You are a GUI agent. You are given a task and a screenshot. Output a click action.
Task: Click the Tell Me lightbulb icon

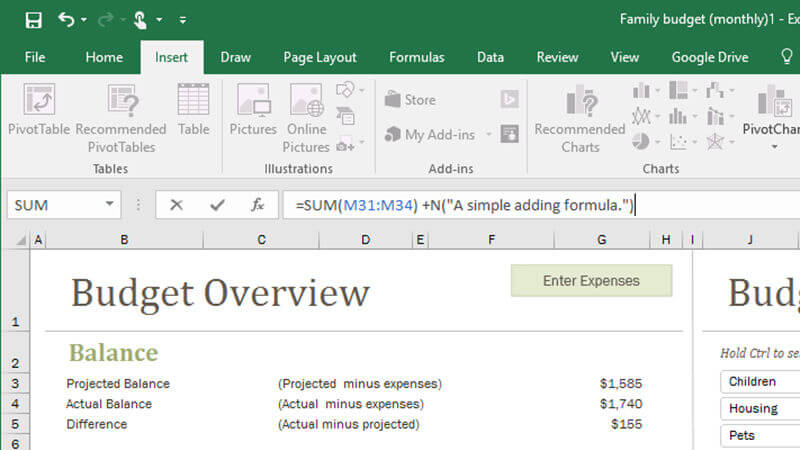[x=787, y=57]
